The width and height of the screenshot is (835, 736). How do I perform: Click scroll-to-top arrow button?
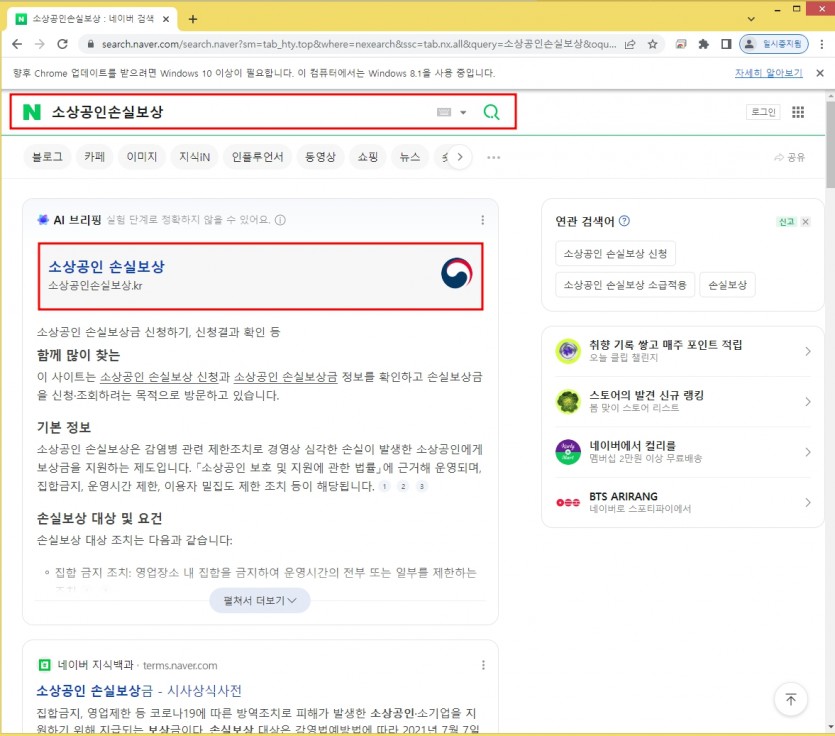(x=790, y=699)
